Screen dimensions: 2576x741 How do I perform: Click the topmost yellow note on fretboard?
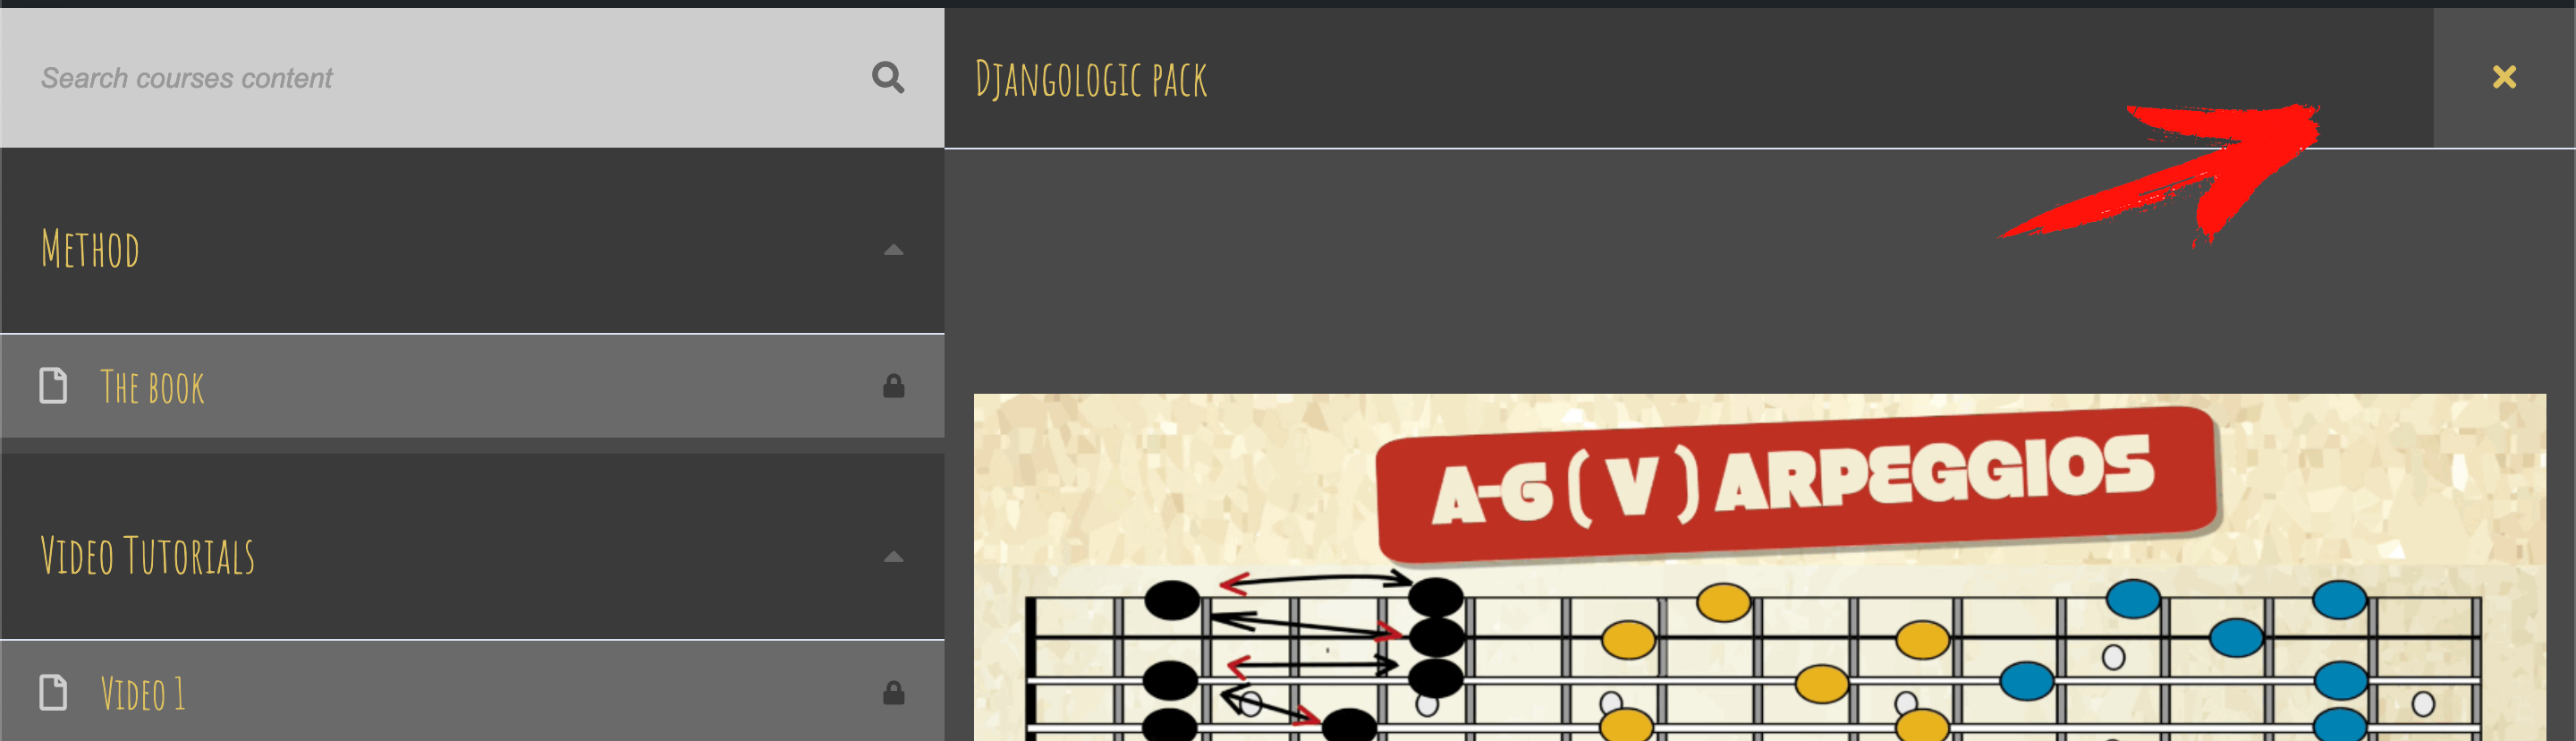pyautogui.click(x=1723, y=602)
